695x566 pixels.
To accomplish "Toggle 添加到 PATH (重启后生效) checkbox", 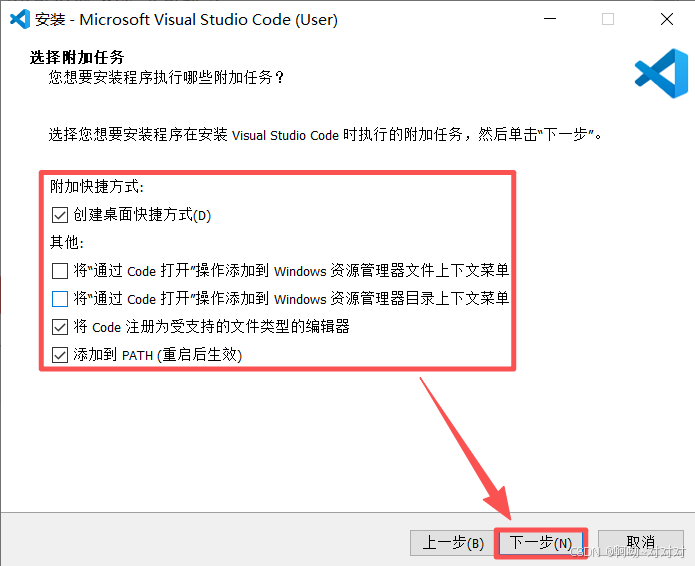I will point(60,355).
